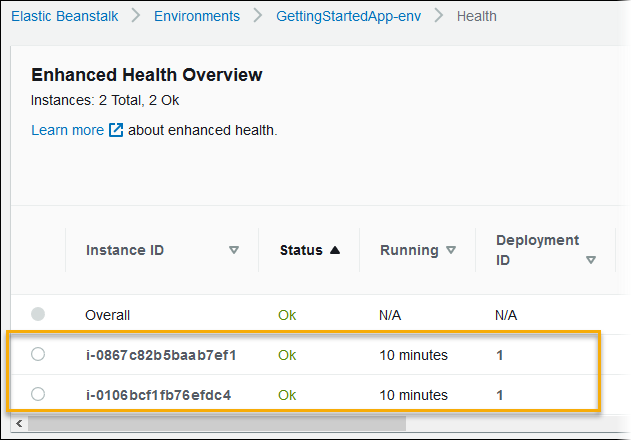Click the Status ascending sort arrow
632x440 pixels.
coord(335,250)
